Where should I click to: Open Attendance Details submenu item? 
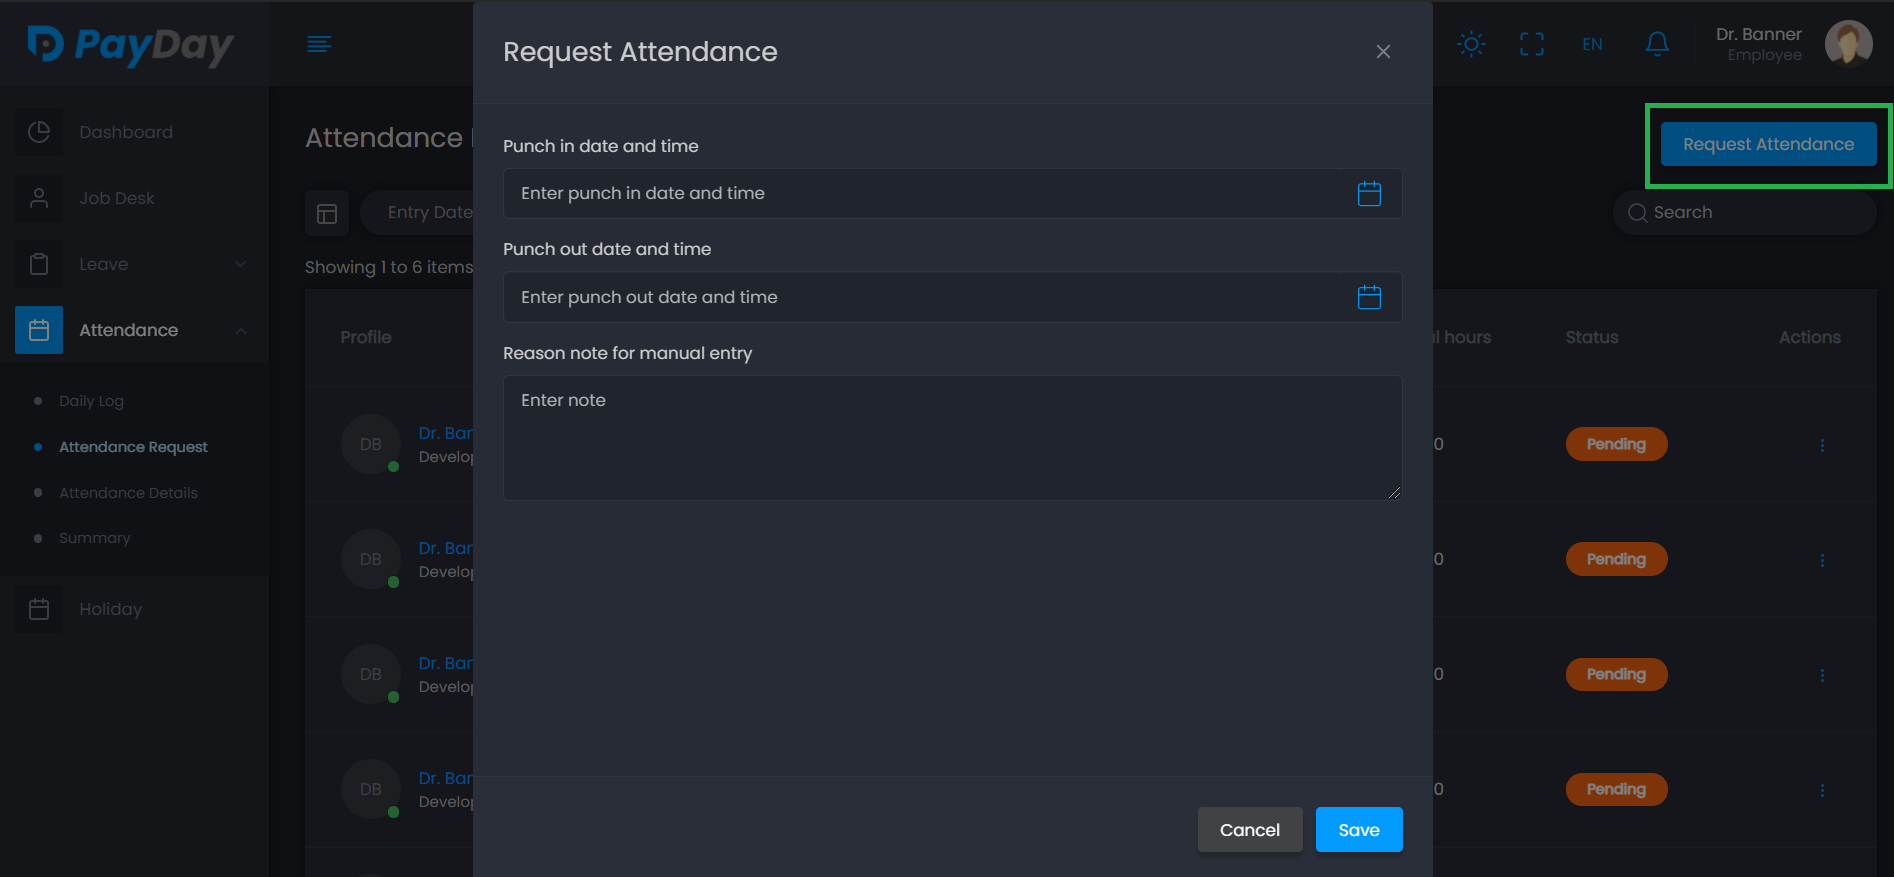pos(128,493)
